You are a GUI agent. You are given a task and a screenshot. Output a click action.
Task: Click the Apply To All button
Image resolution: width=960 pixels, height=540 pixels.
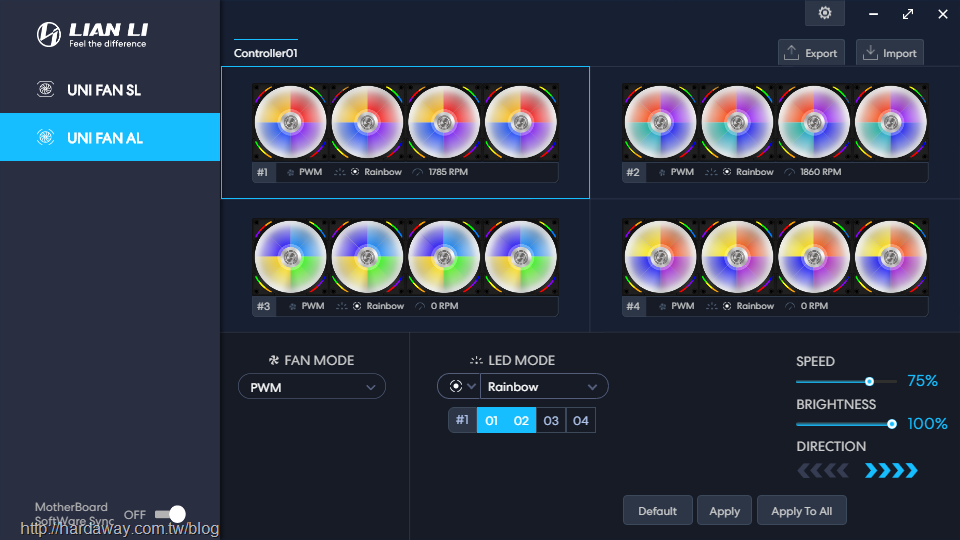coord(802,511)
